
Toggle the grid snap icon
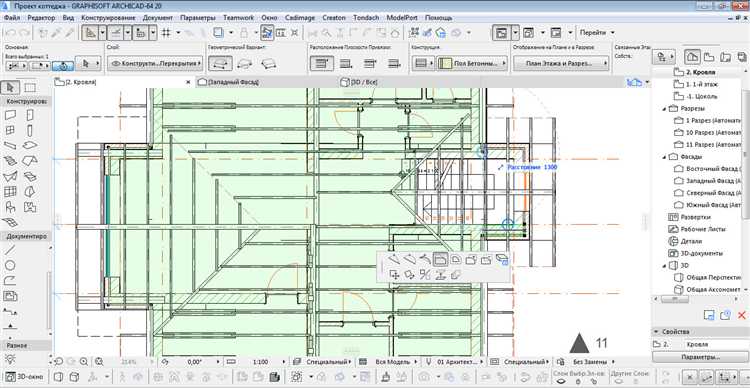click(x=166, y=33)
